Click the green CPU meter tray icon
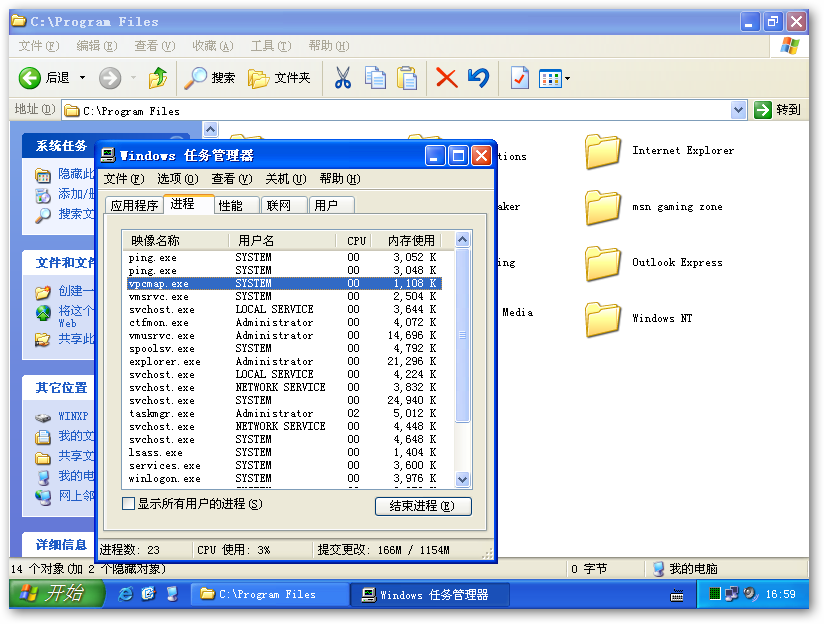 pyautogui.click(x=714, y=594)
